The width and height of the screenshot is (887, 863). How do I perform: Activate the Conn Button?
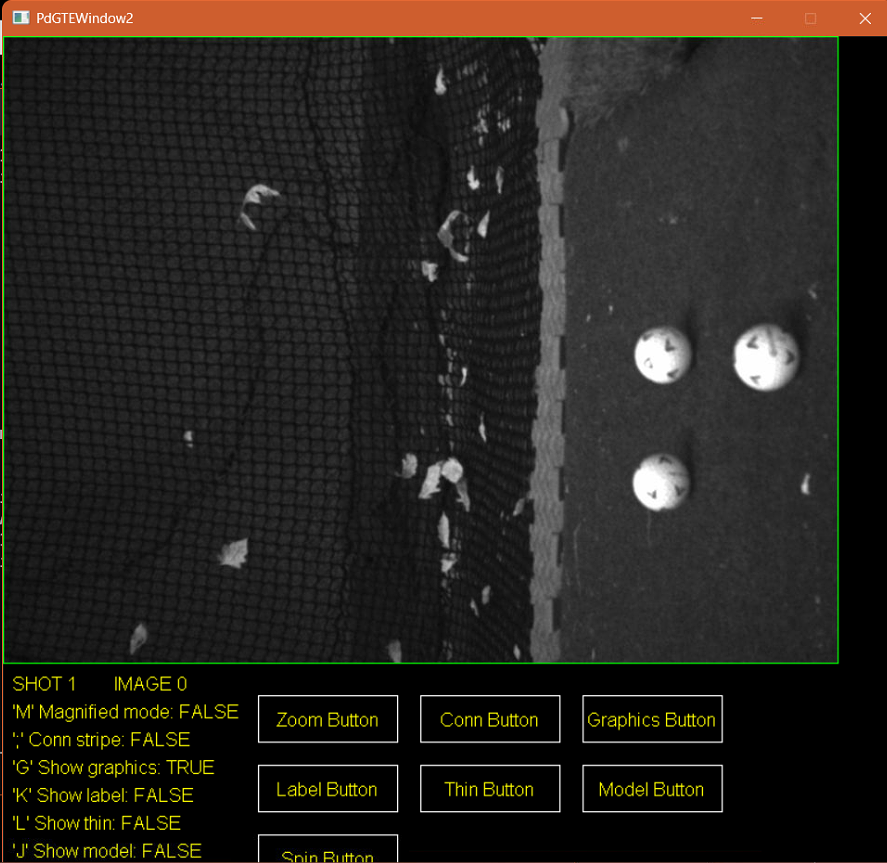tap(490, 719)
